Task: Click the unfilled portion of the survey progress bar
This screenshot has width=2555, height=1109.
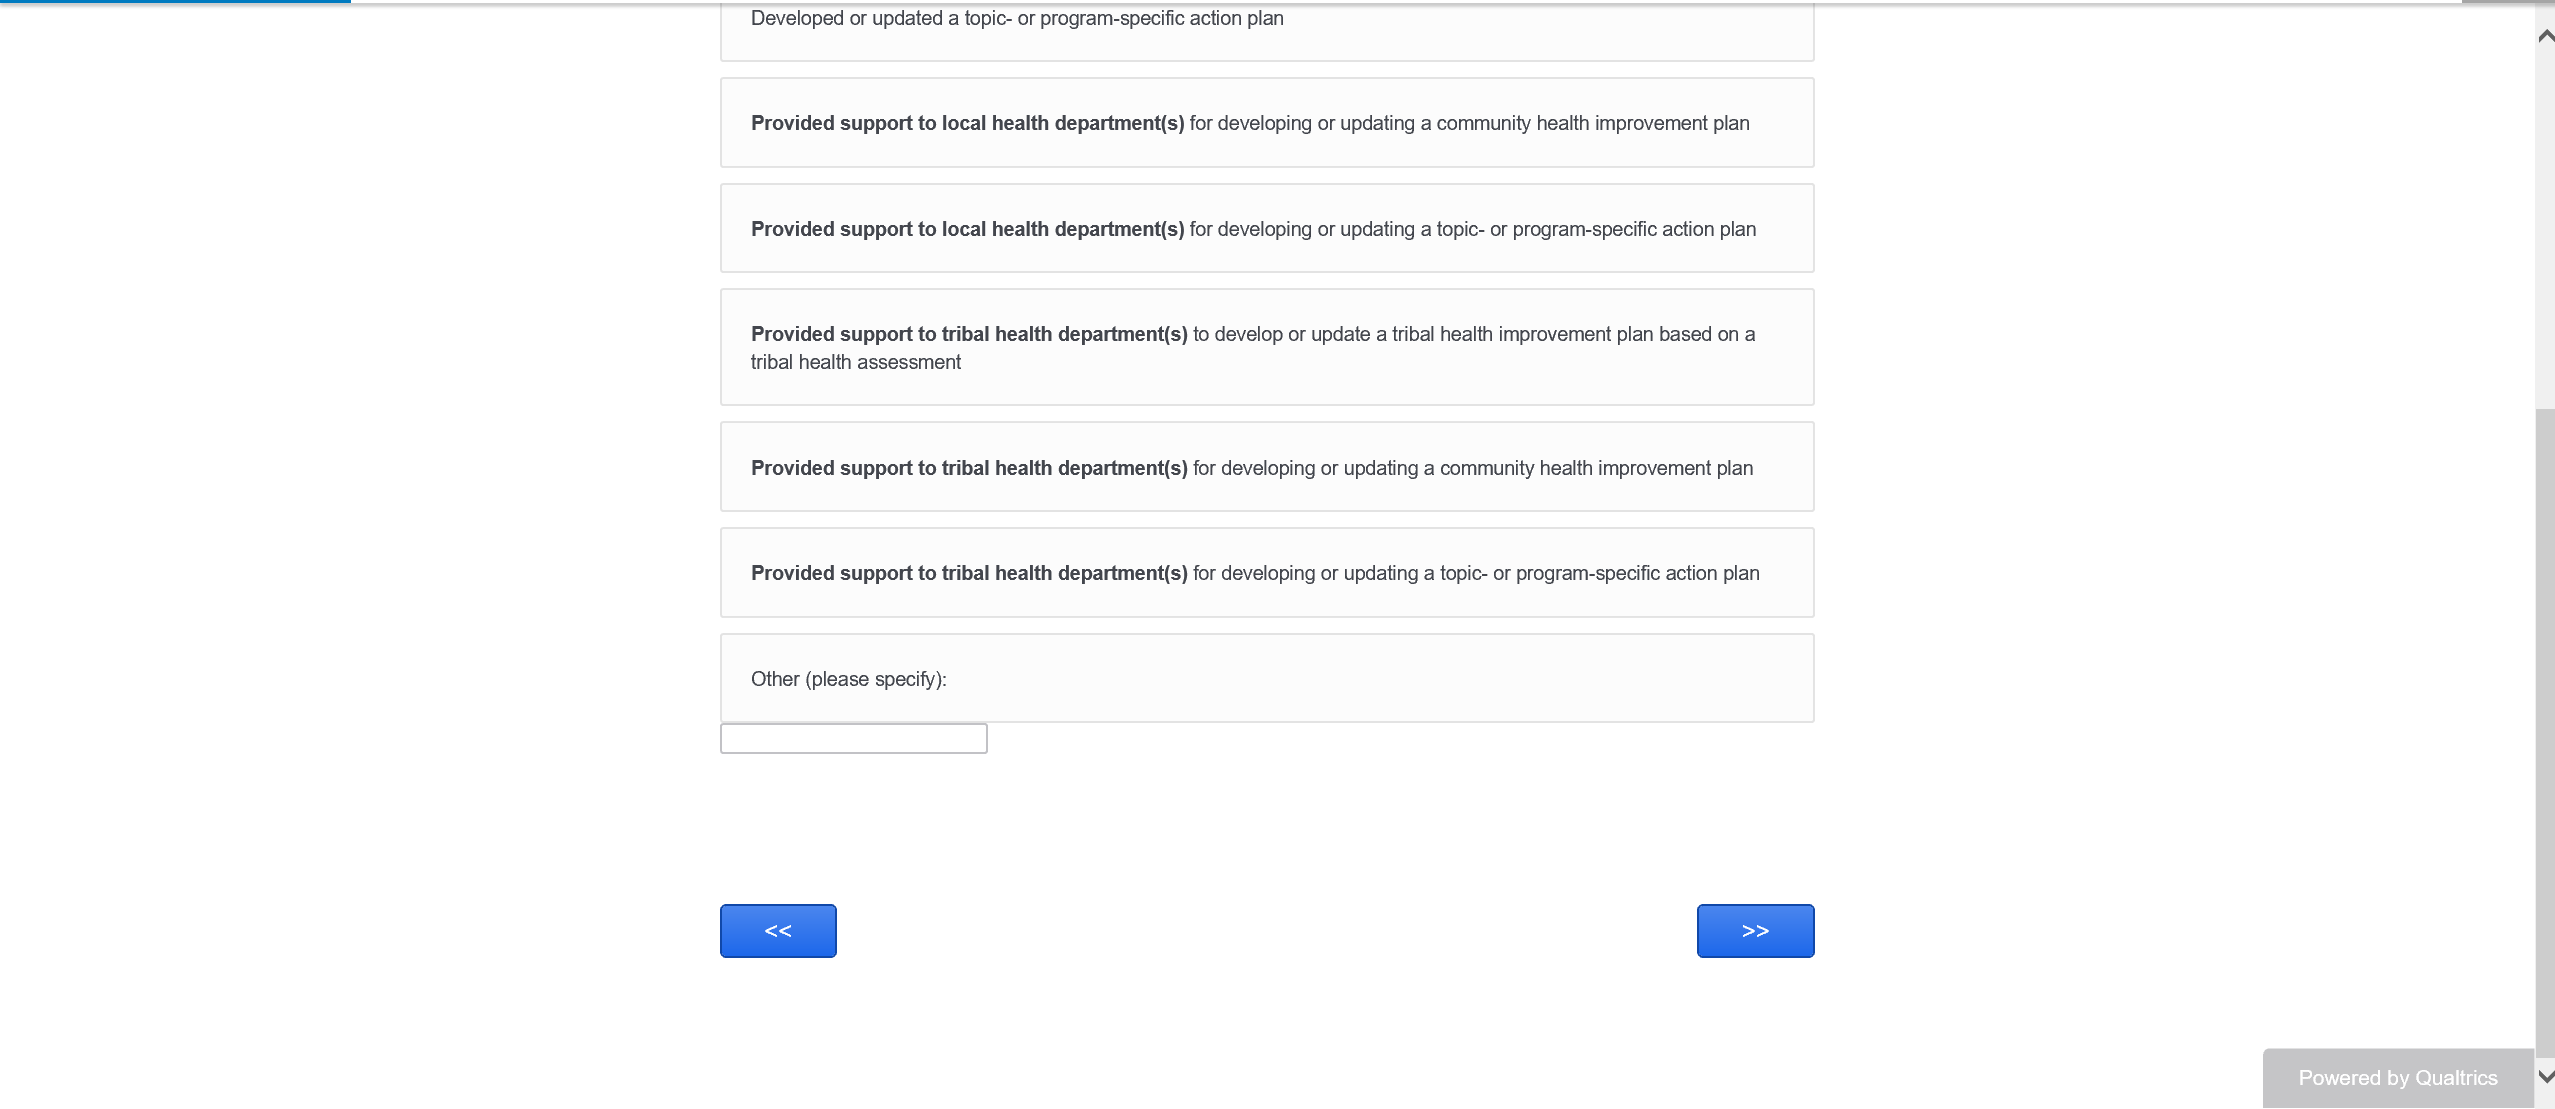Action: 1400,2
